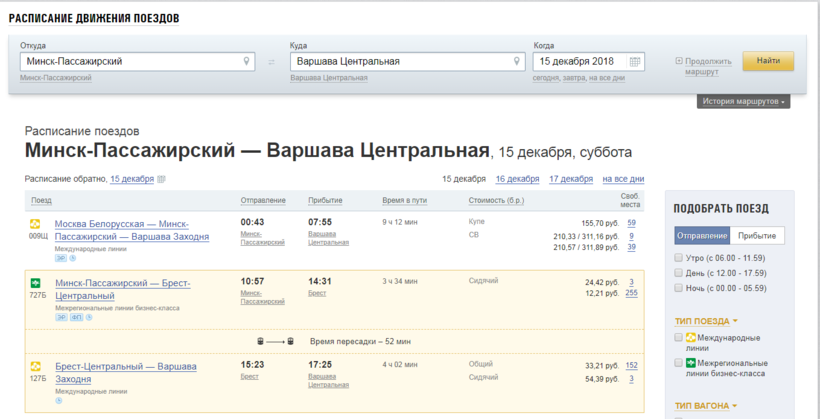Click calendar icon next to Расписание обратно
This screenshot has height=419, width=820.
pos(162,179)
